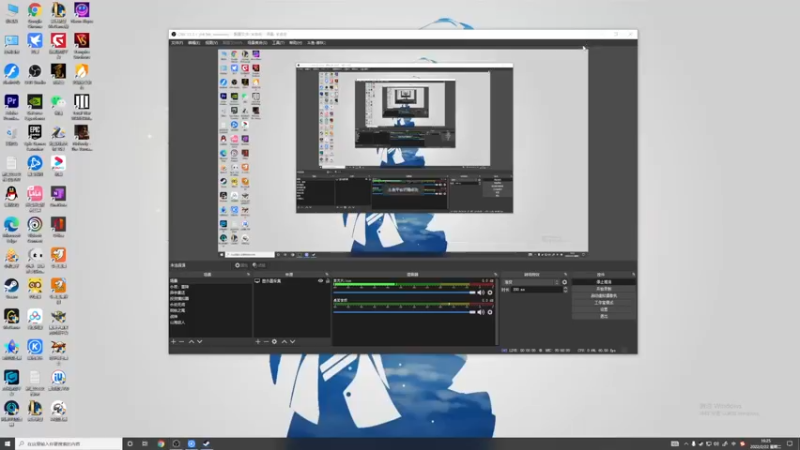This screenshot has height=450, width=800.
Task: Add a new source with the plus icon
Action: click(x=258, y=341)
